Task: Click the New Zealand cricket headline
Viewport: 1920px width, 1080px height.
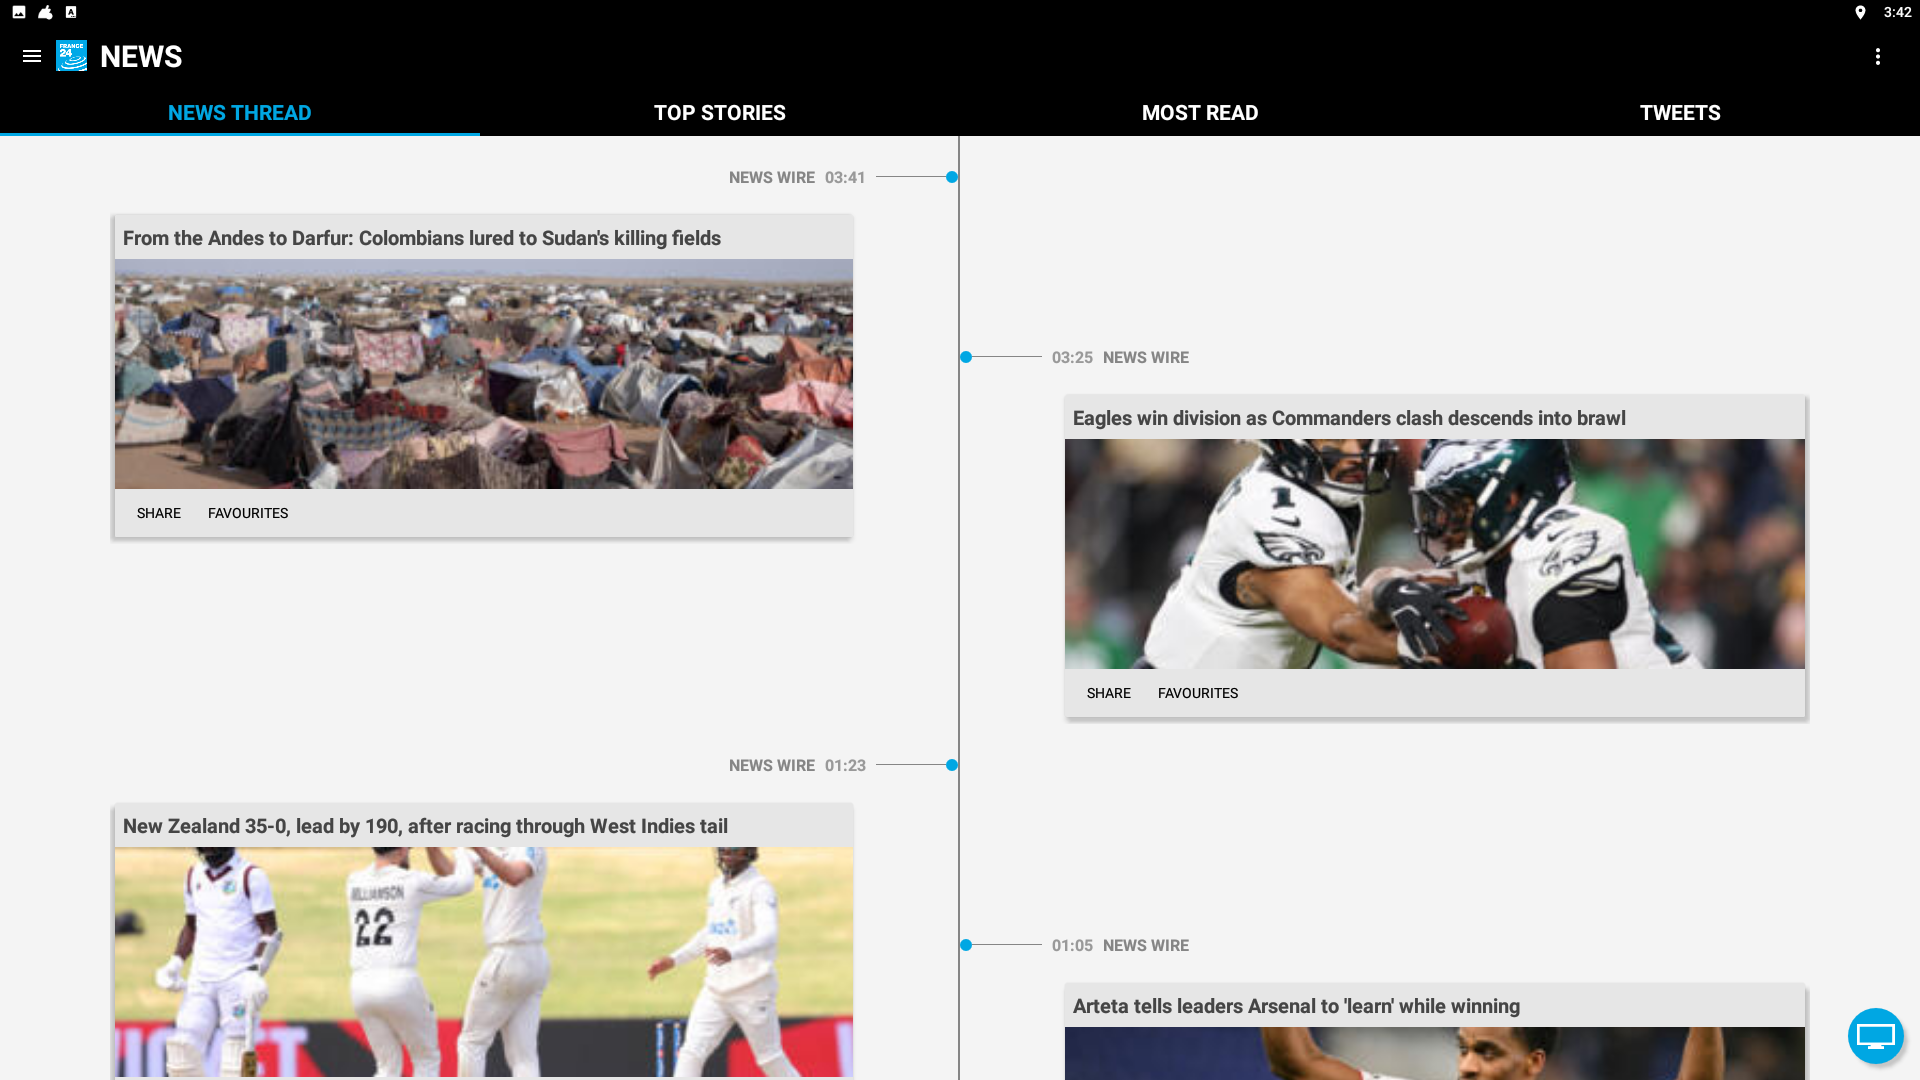Action: click(x=424, y=826)
